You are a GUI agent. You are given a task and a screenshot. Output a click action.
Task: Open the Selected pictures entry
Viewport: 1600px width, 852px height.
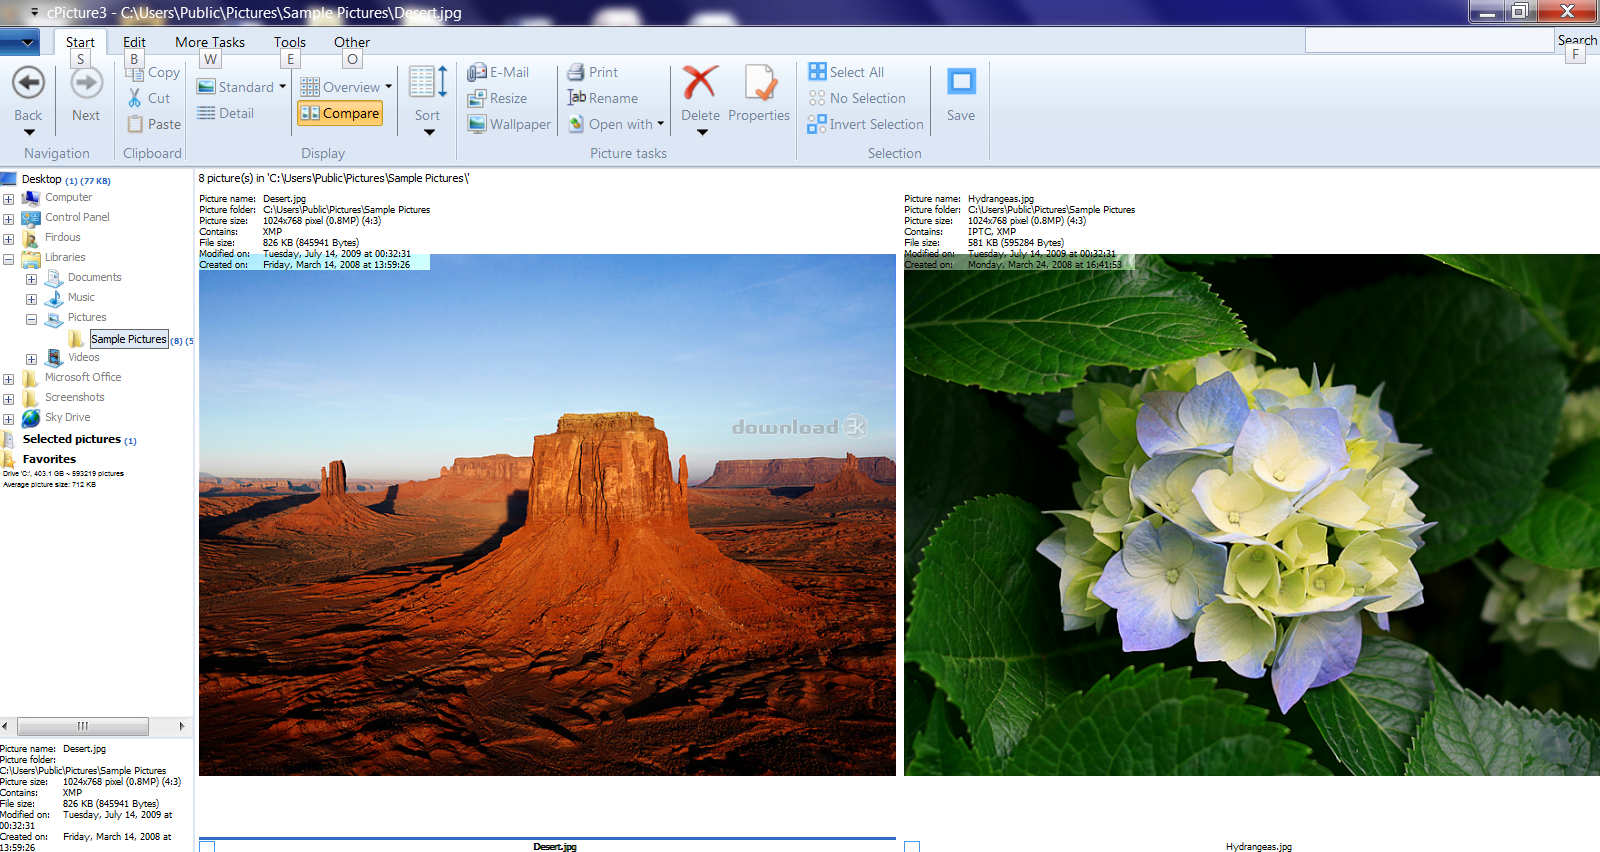(72, 439)
